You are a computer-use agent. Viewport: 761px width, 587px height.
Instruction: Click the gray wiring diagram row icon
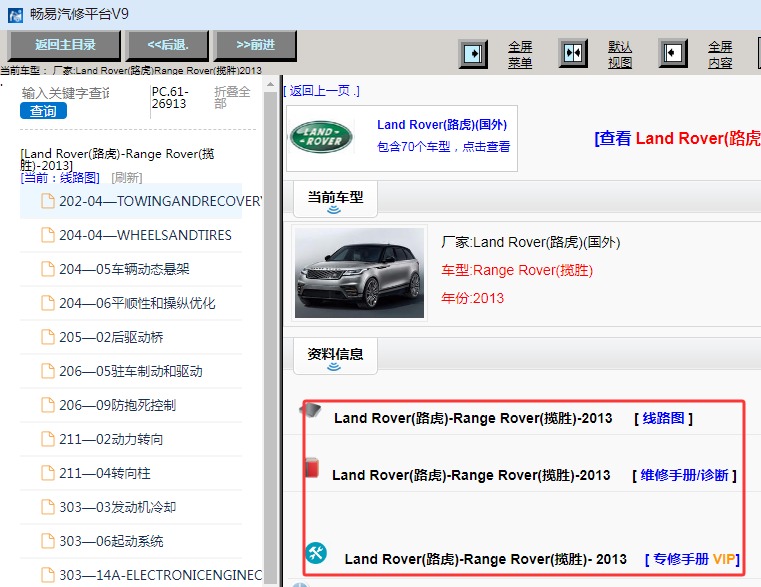[311, 411]
